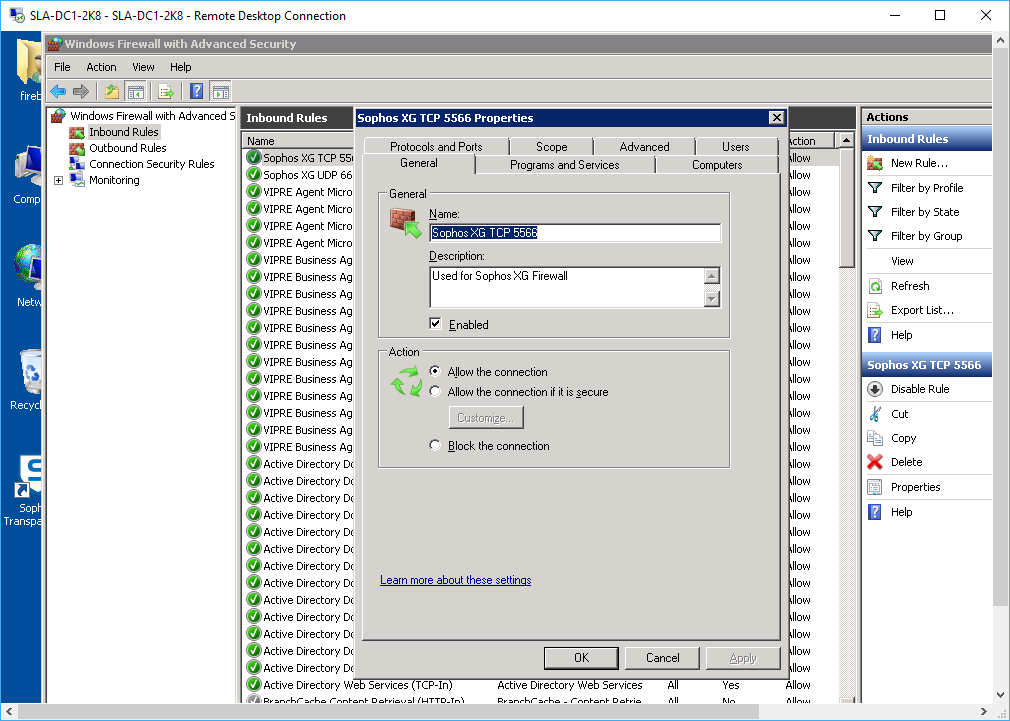The height and width of the screenshot is (721, 1010).
Task: Click the Inbound Rules tree icon
Action: point(77,132)
